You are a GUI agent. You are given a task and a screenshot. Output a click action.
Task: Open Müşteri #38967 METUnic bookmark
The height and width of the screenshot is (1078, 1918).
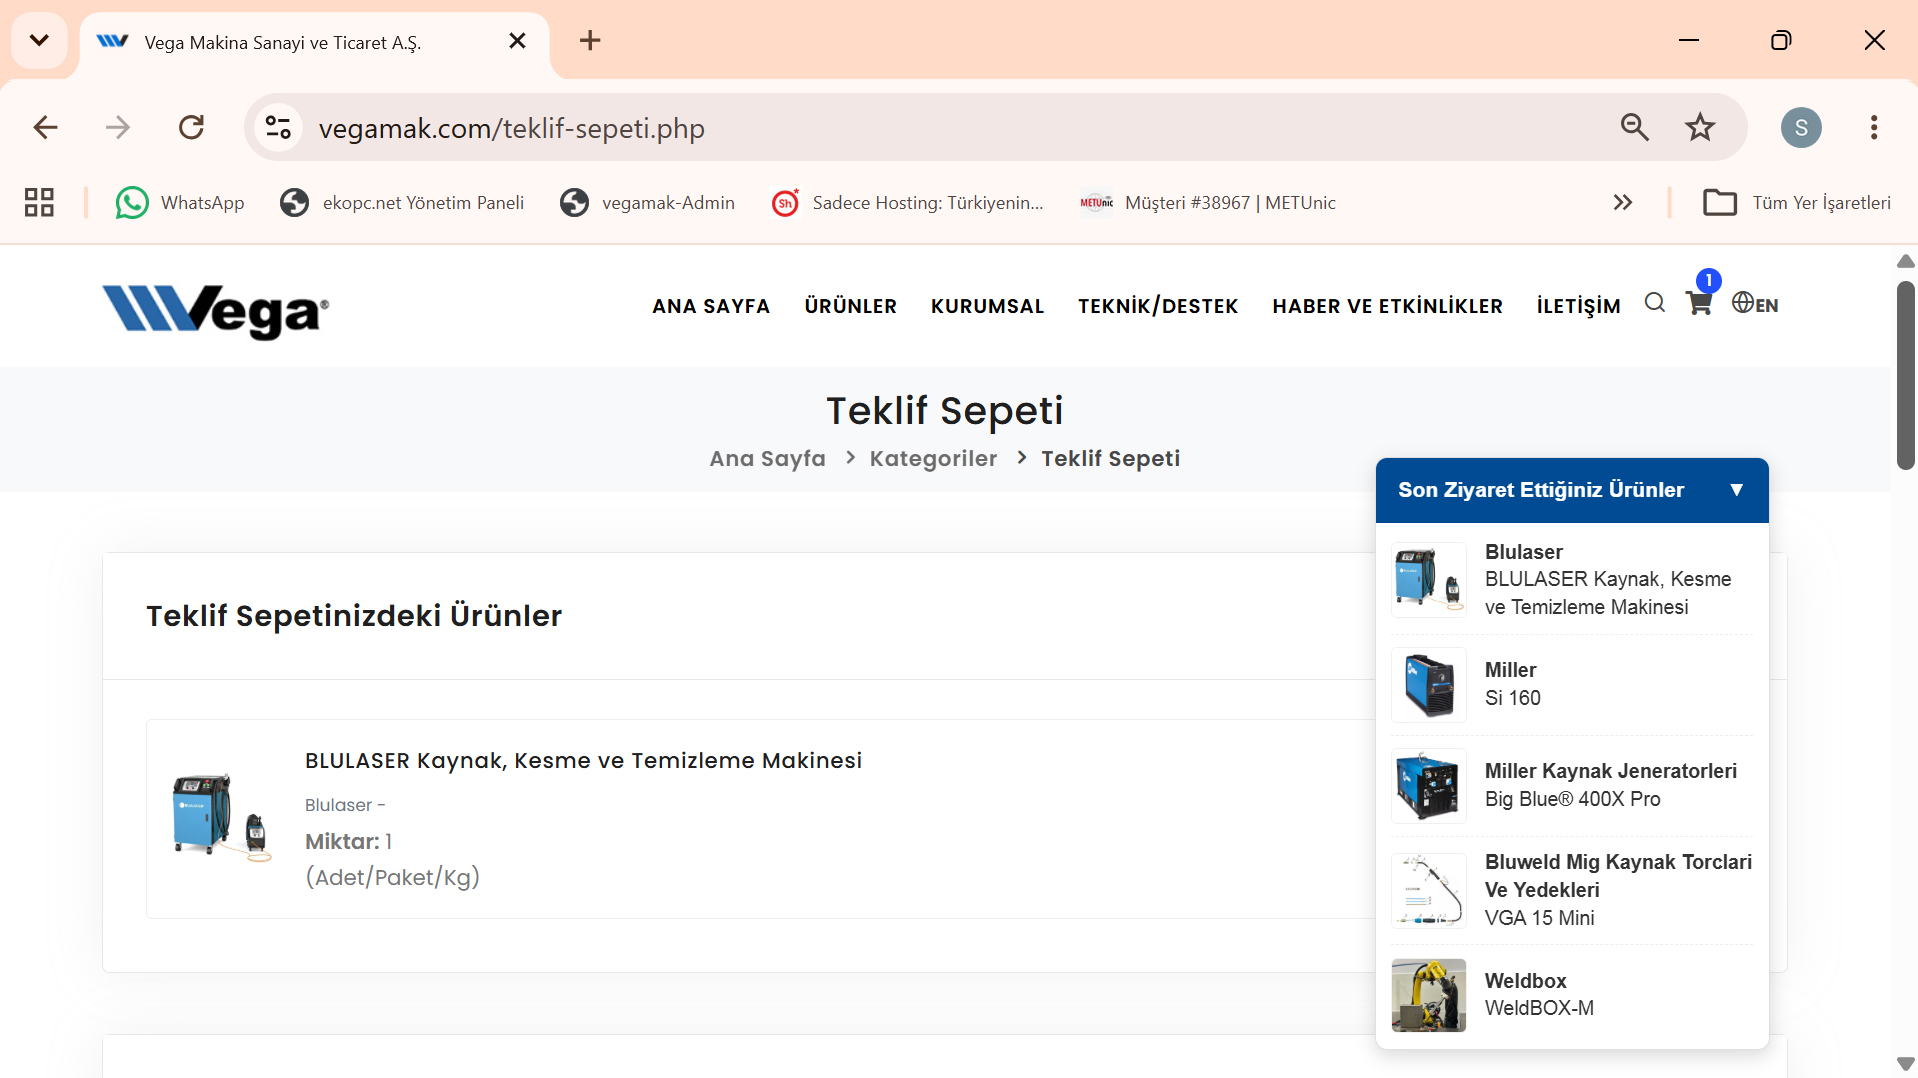click(x=1208, y=203)
